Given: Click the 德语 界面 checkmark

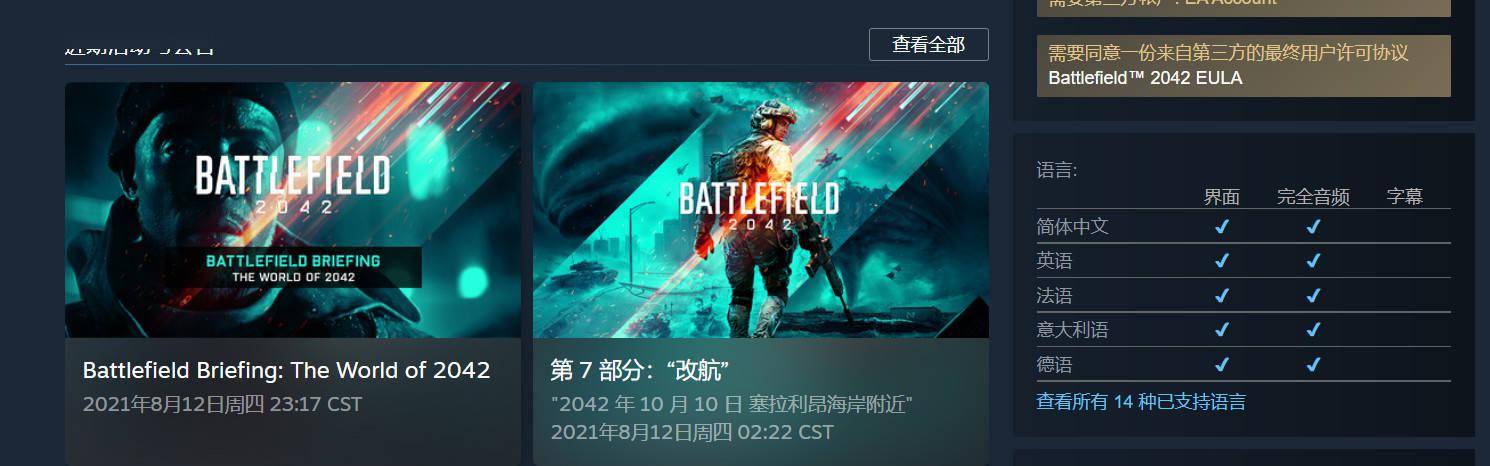Looking at the screenshot, I should (1221, 364).
